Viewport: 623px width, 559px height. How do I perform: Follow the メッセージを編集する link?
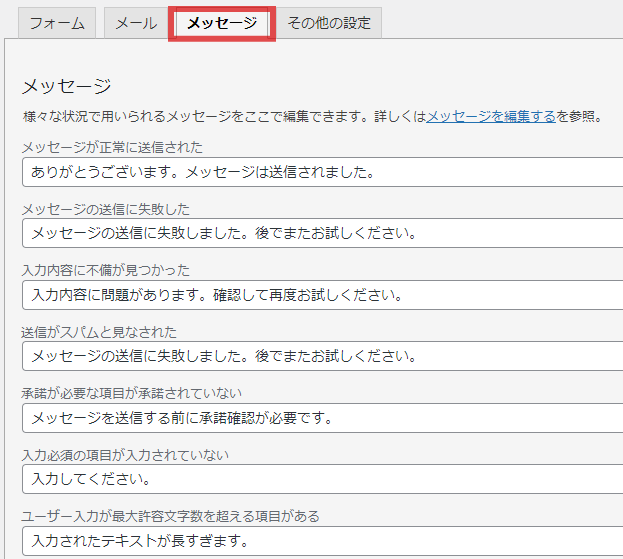[491, 116]
